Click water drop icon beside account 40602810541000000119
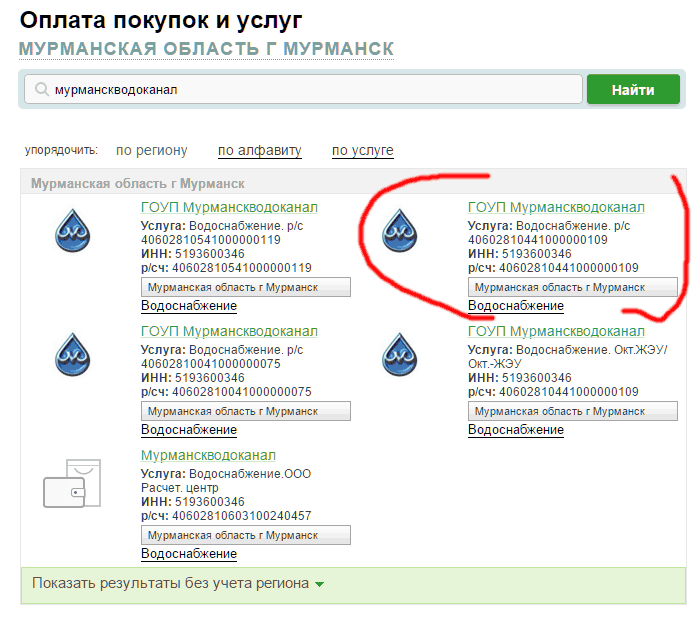The height and width of the screenshot is (618, 700). (72, 230)
